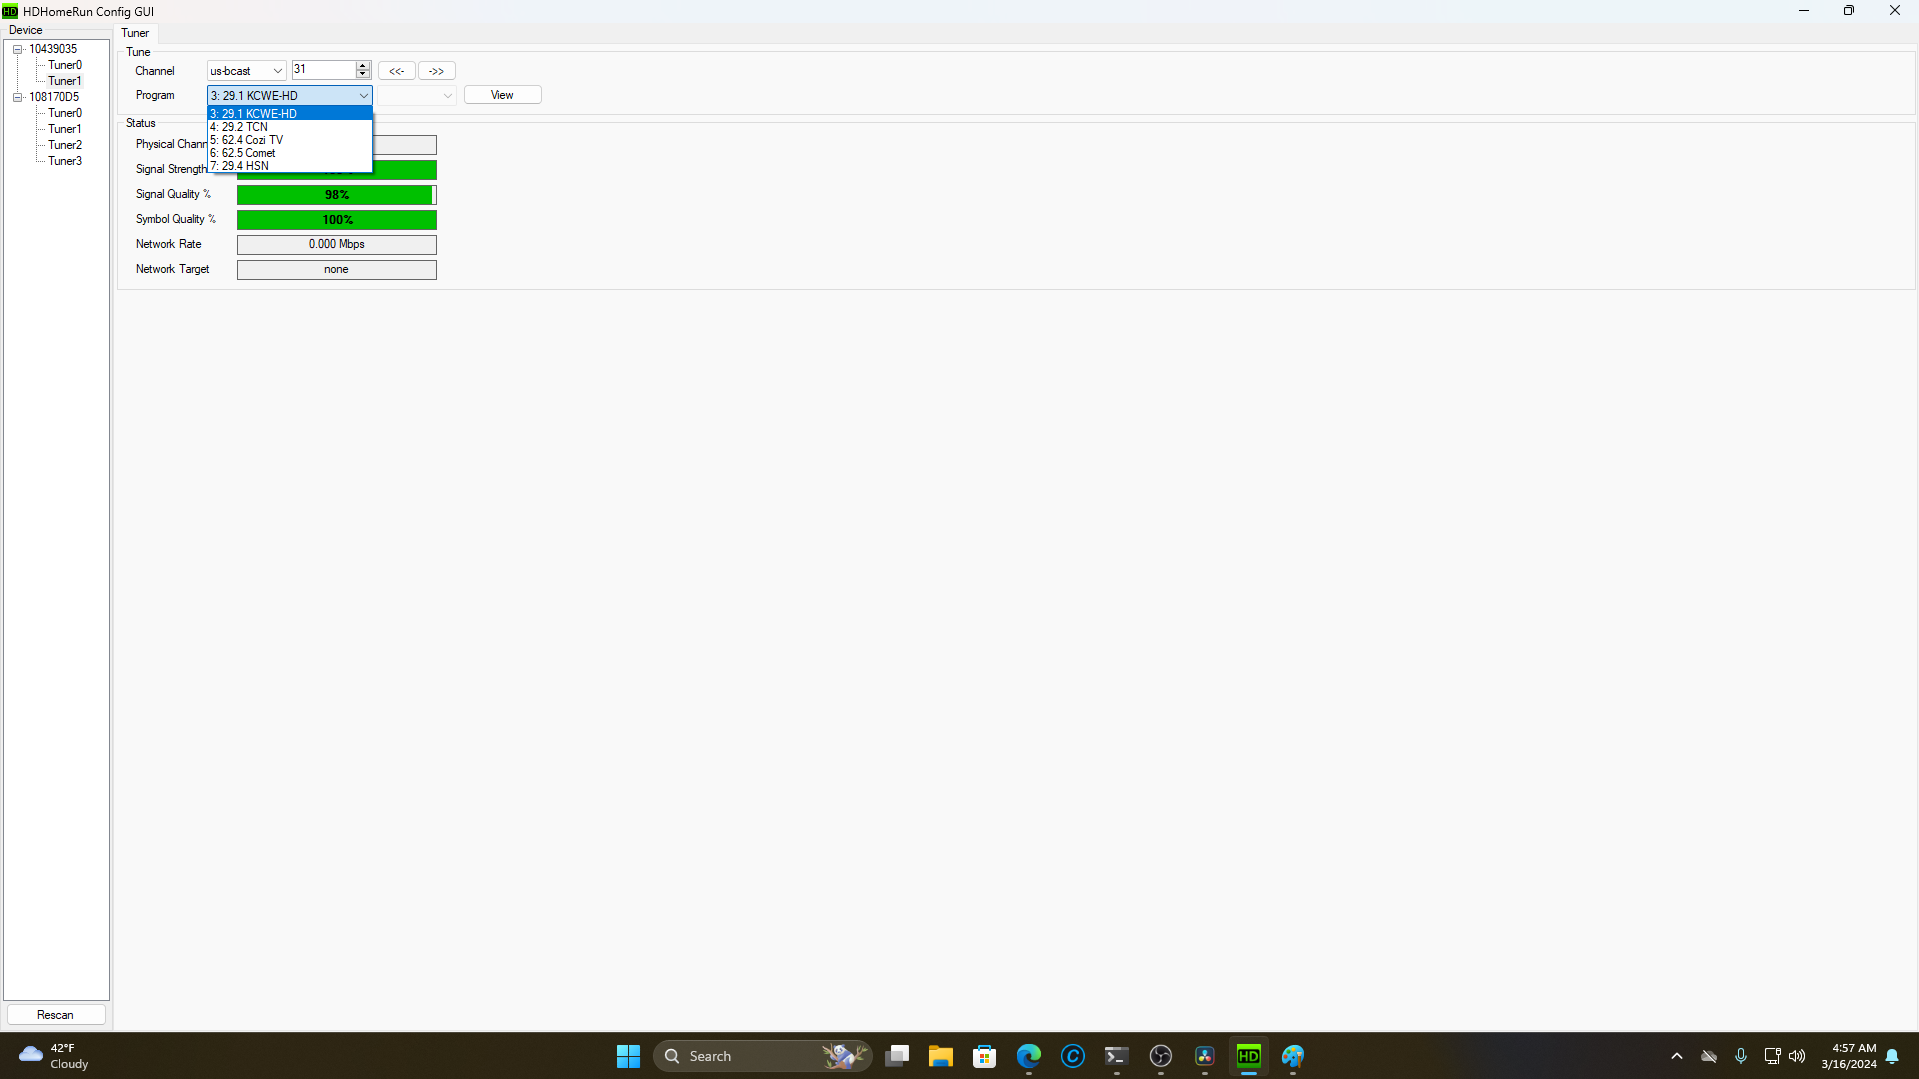This screenshot has height=1079, width=1919.
Task: Select Tuner1 under device 108170D5
Action: pyautogui.click(x=65, y=129)
